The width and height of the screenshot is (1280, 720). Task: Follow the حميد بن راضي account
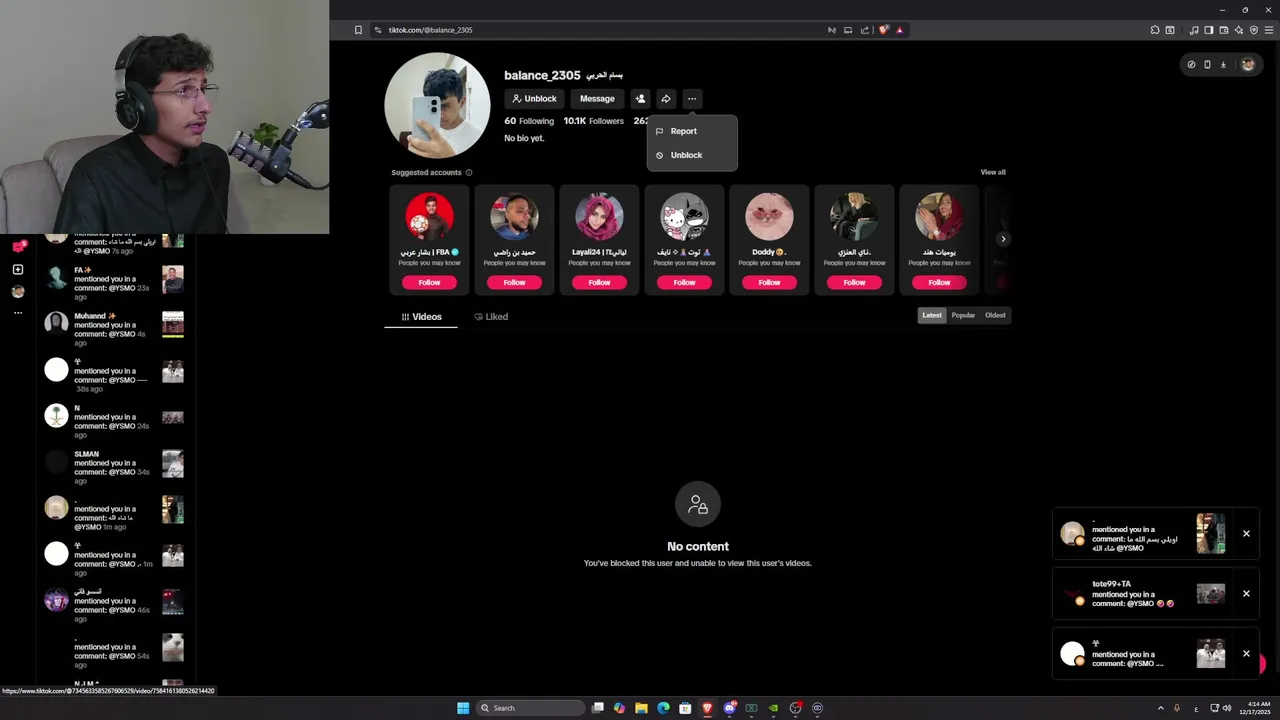514,282
